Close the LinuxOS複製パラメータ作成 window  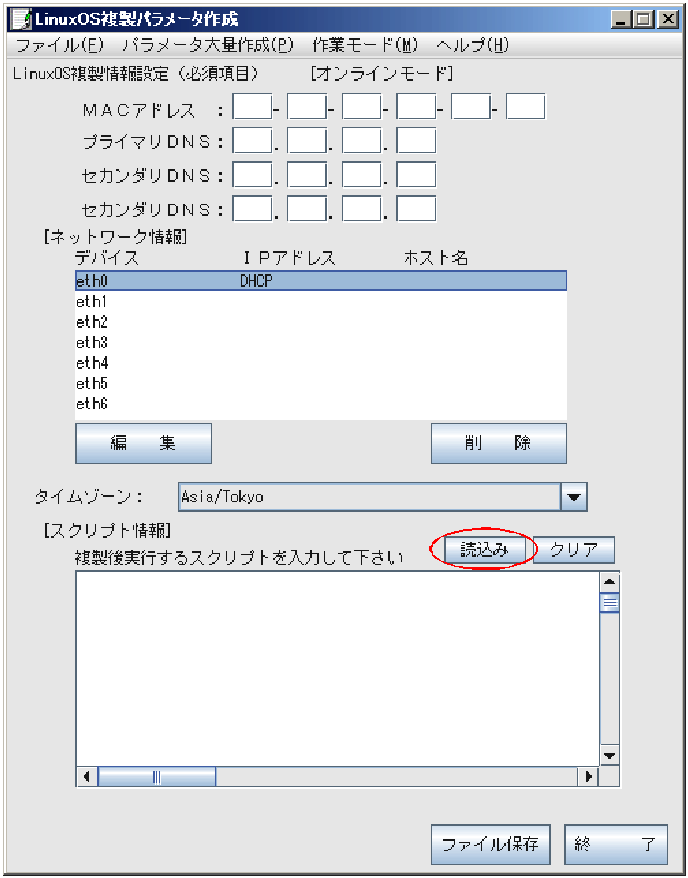[x=668, y=20]
